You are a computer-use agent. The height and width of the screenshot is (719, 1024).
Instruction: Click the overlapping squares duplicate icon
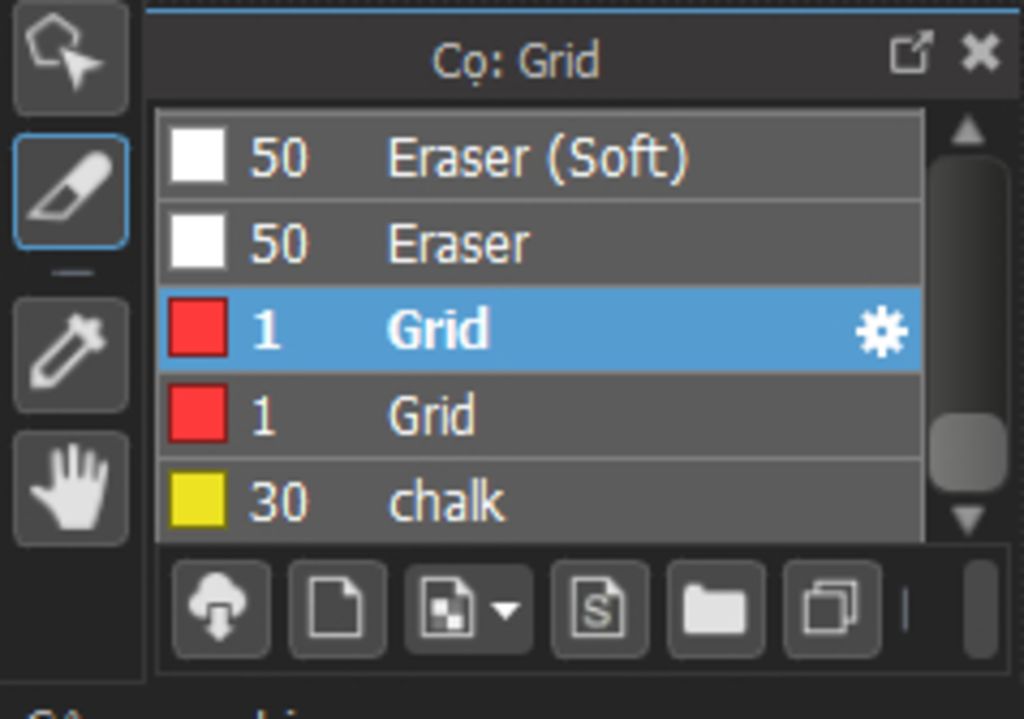tap(831, 609)
